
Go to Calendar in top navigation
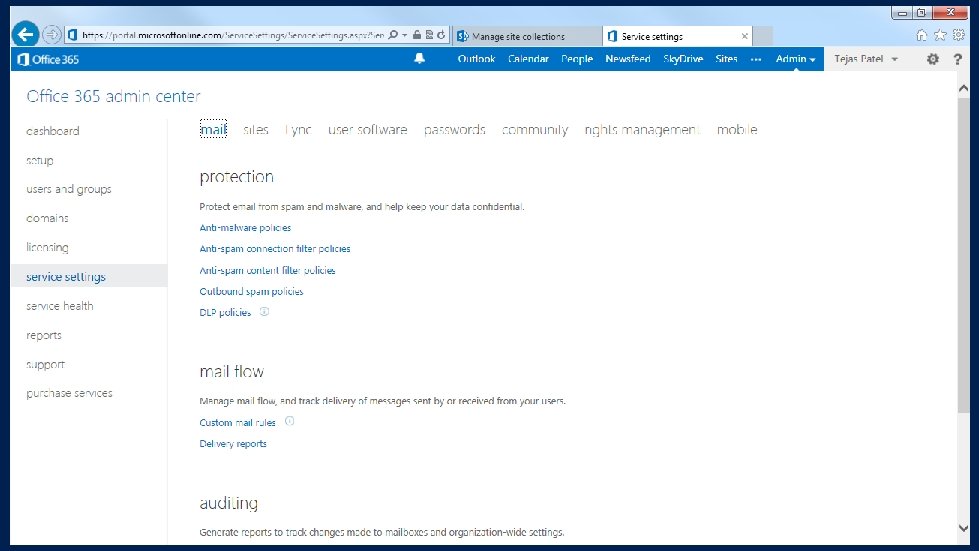[x=528, y=59]
